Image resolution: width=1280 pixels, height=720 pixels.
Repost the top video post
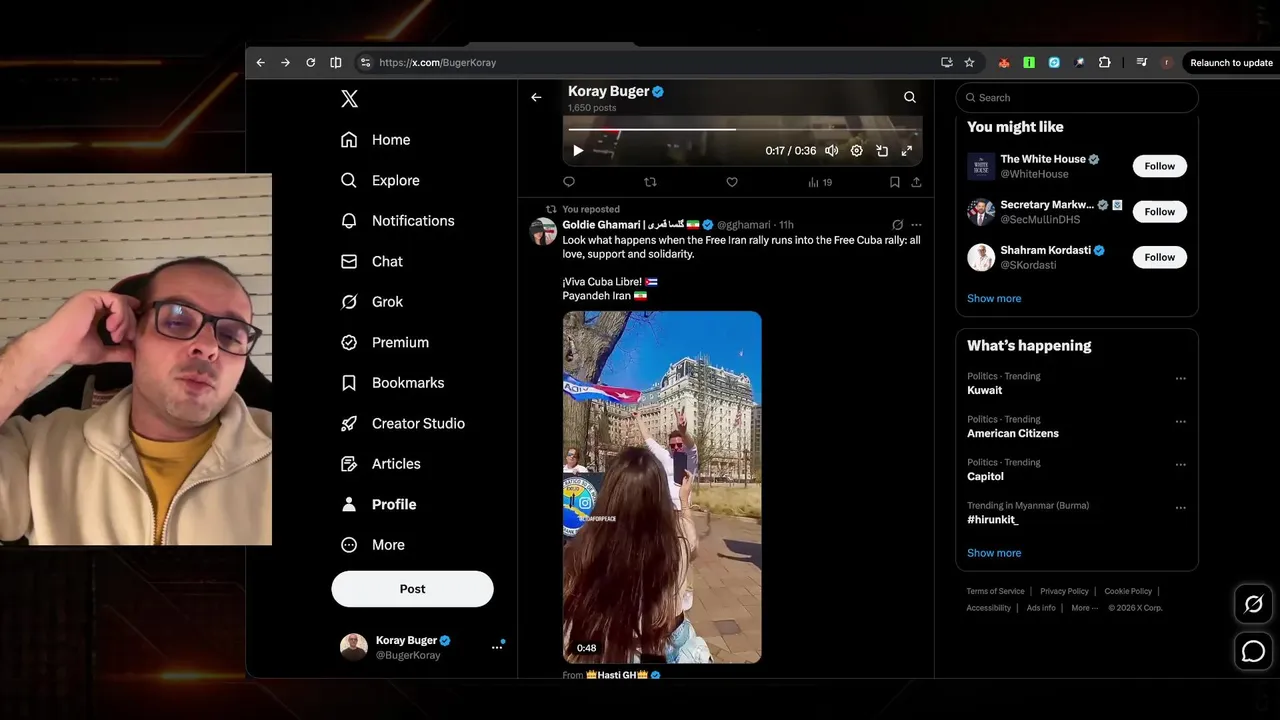(x=650, y=182)
